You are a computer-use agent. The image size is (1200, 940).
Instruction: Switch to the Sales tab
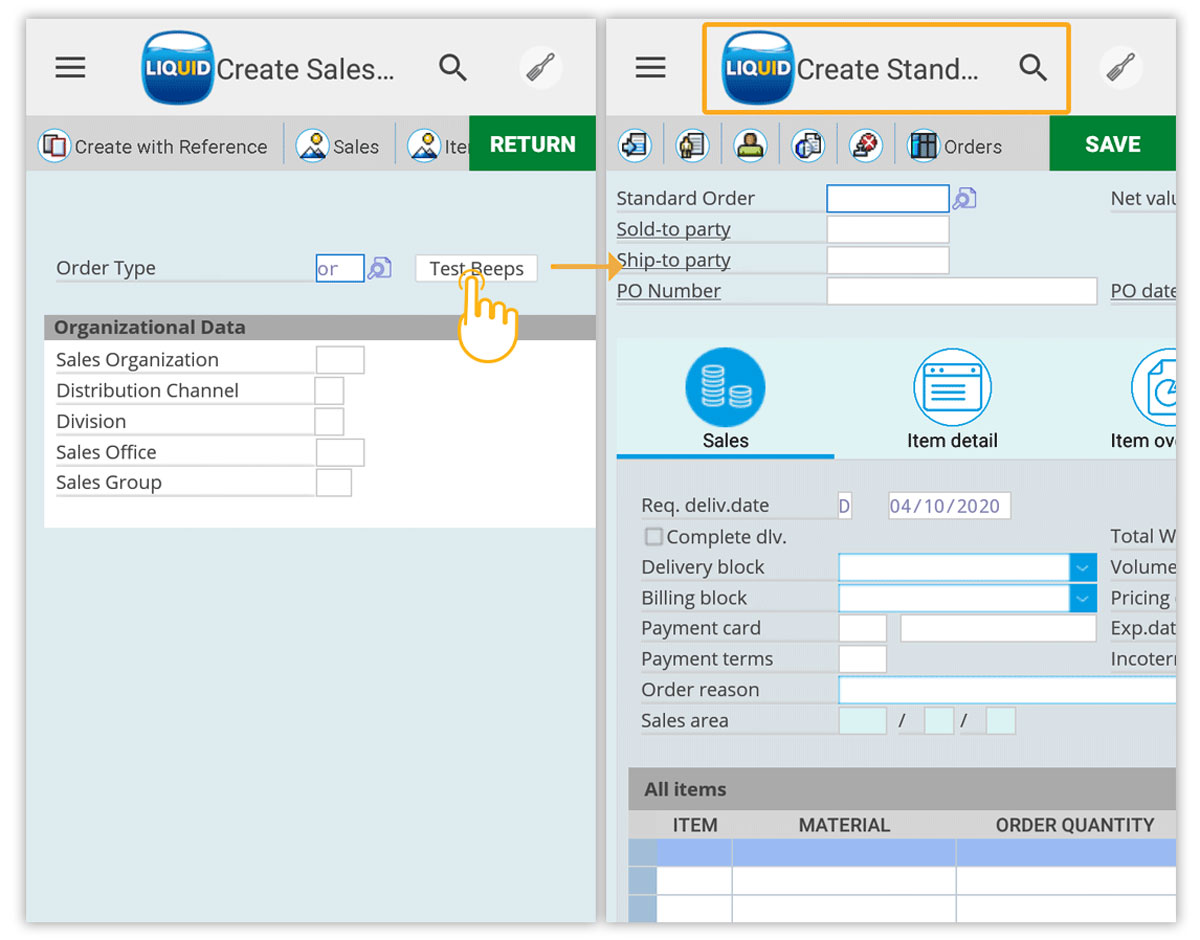pyautogui.click(x=725, y=401)
